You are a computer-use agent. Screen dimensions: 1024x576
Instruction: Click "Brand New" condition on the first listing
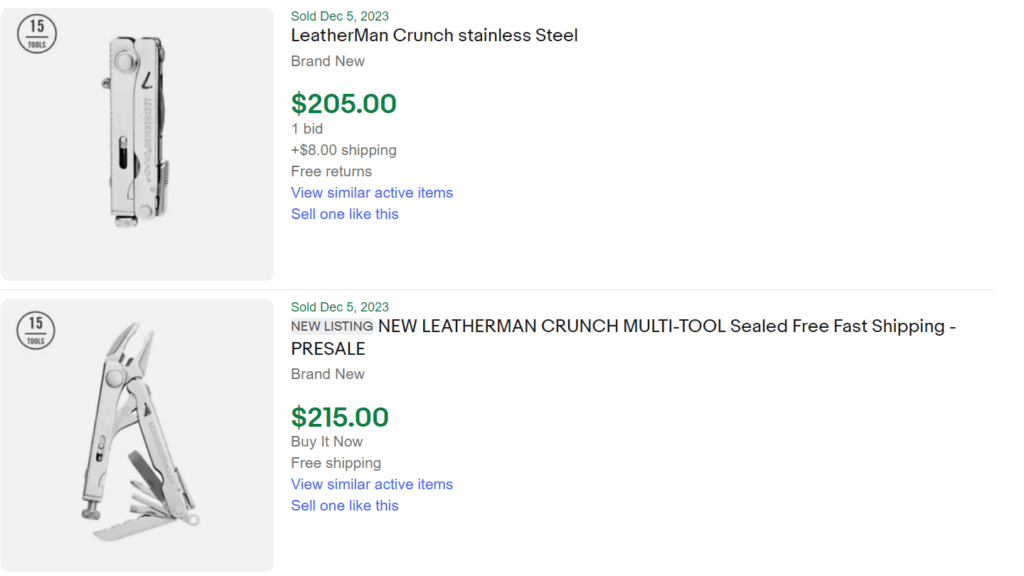click(x=327, y=61)
